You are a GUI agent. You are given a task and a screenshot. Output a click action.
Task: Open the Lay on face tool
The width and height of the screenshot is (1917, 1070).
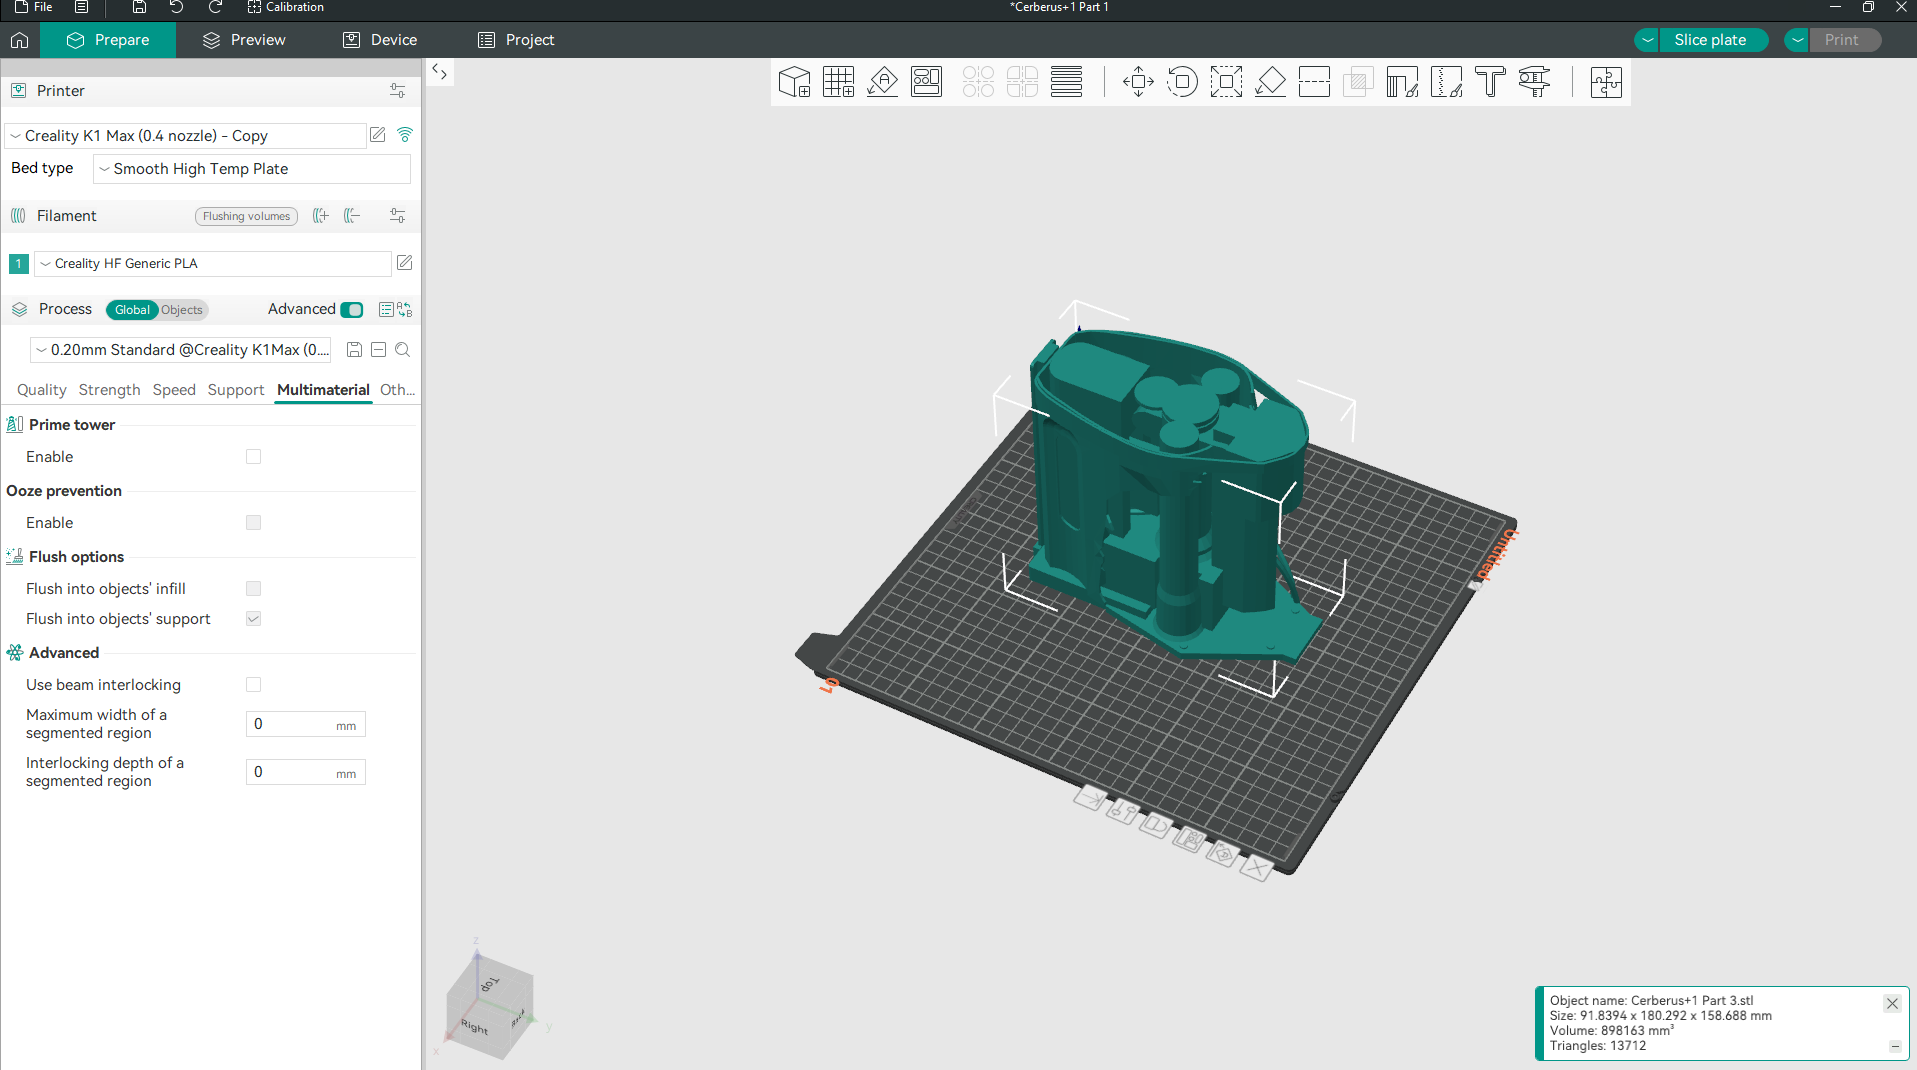click(1270, 82)
